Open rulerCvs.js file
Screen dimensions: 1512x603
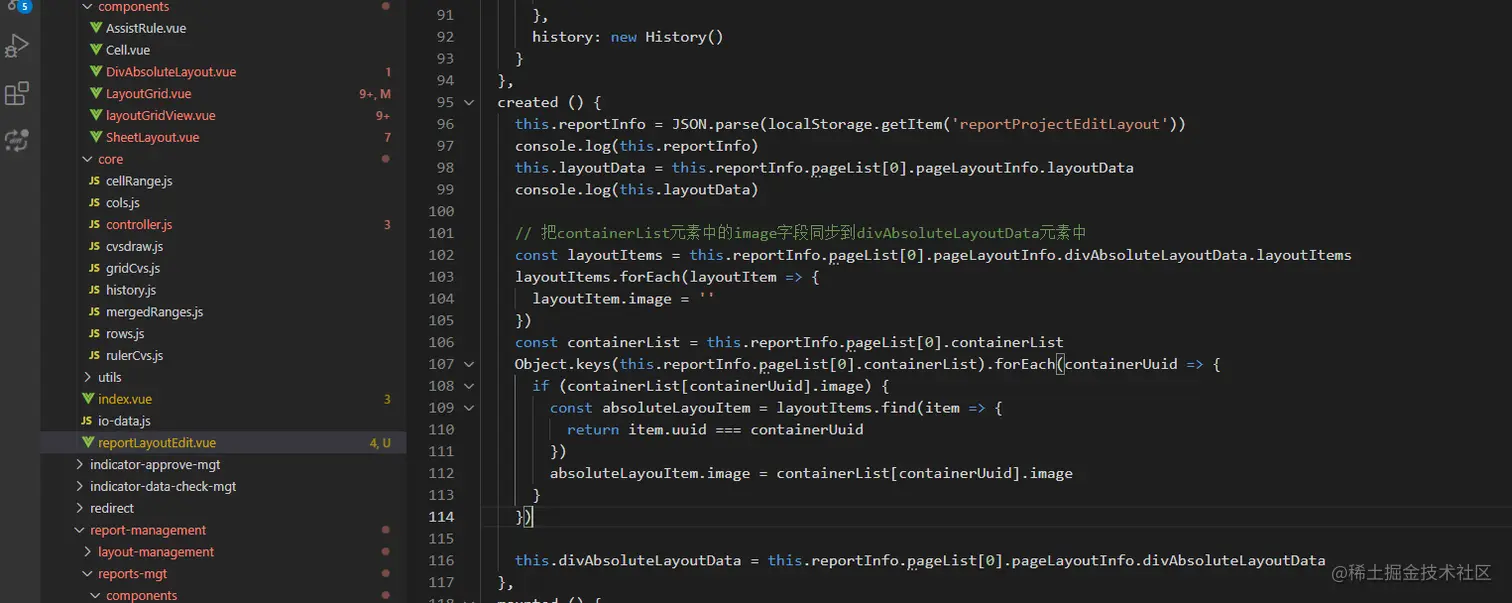pos(135,355)
